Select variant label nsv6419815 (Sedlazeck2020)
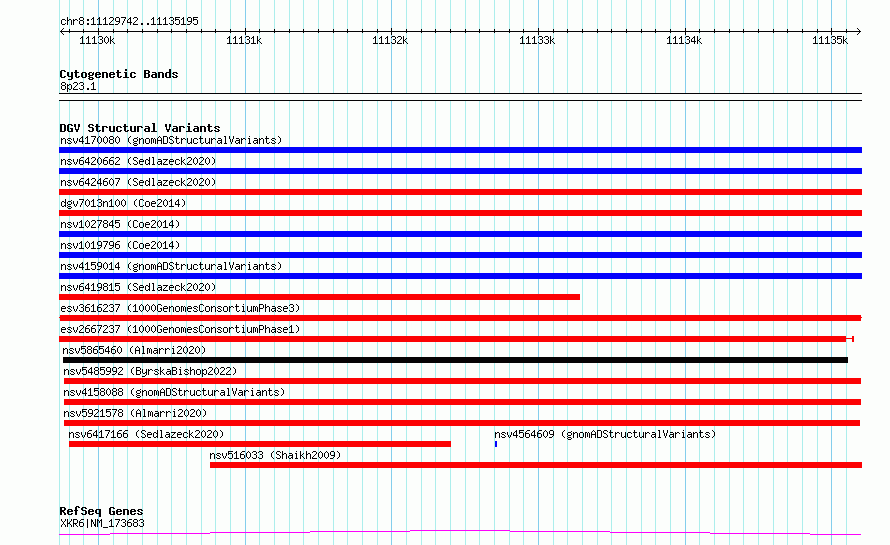The width and height of the screenshot is (890, 545). click(138, 287)
